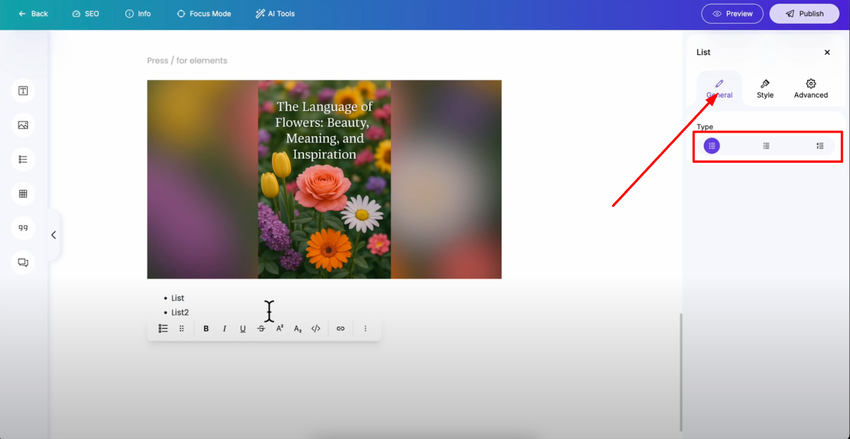Viewport: 850px width, 439px height.
Task: Switch to the Style tab
Action: click(765, 88)
